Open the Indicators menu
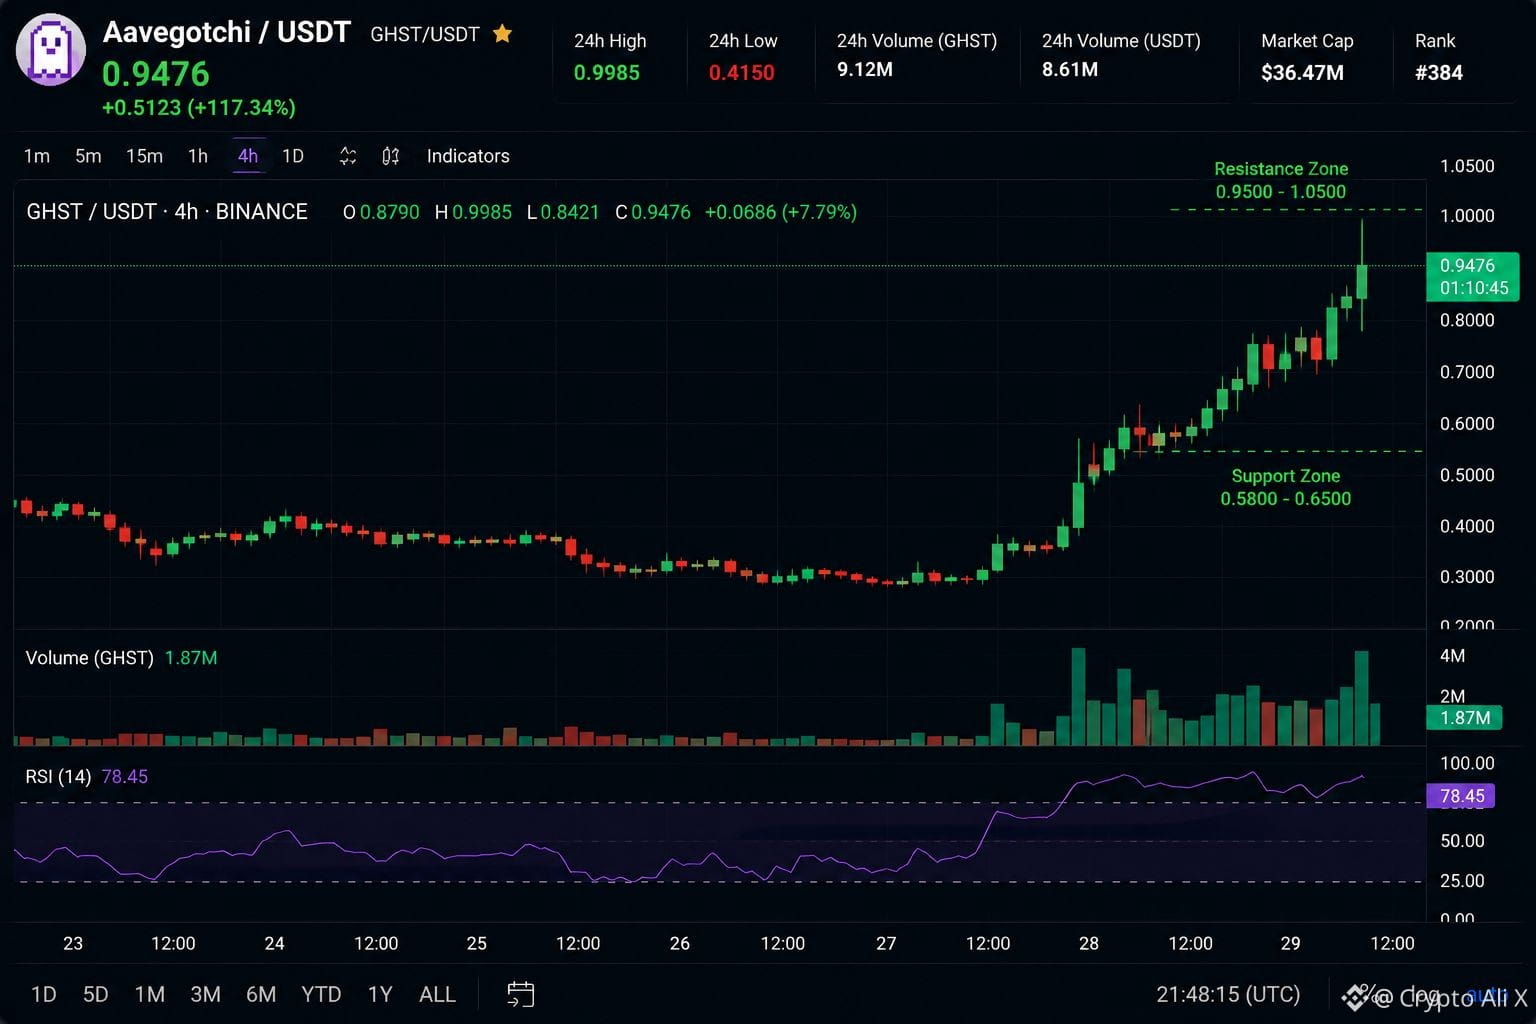 [468, 156]
